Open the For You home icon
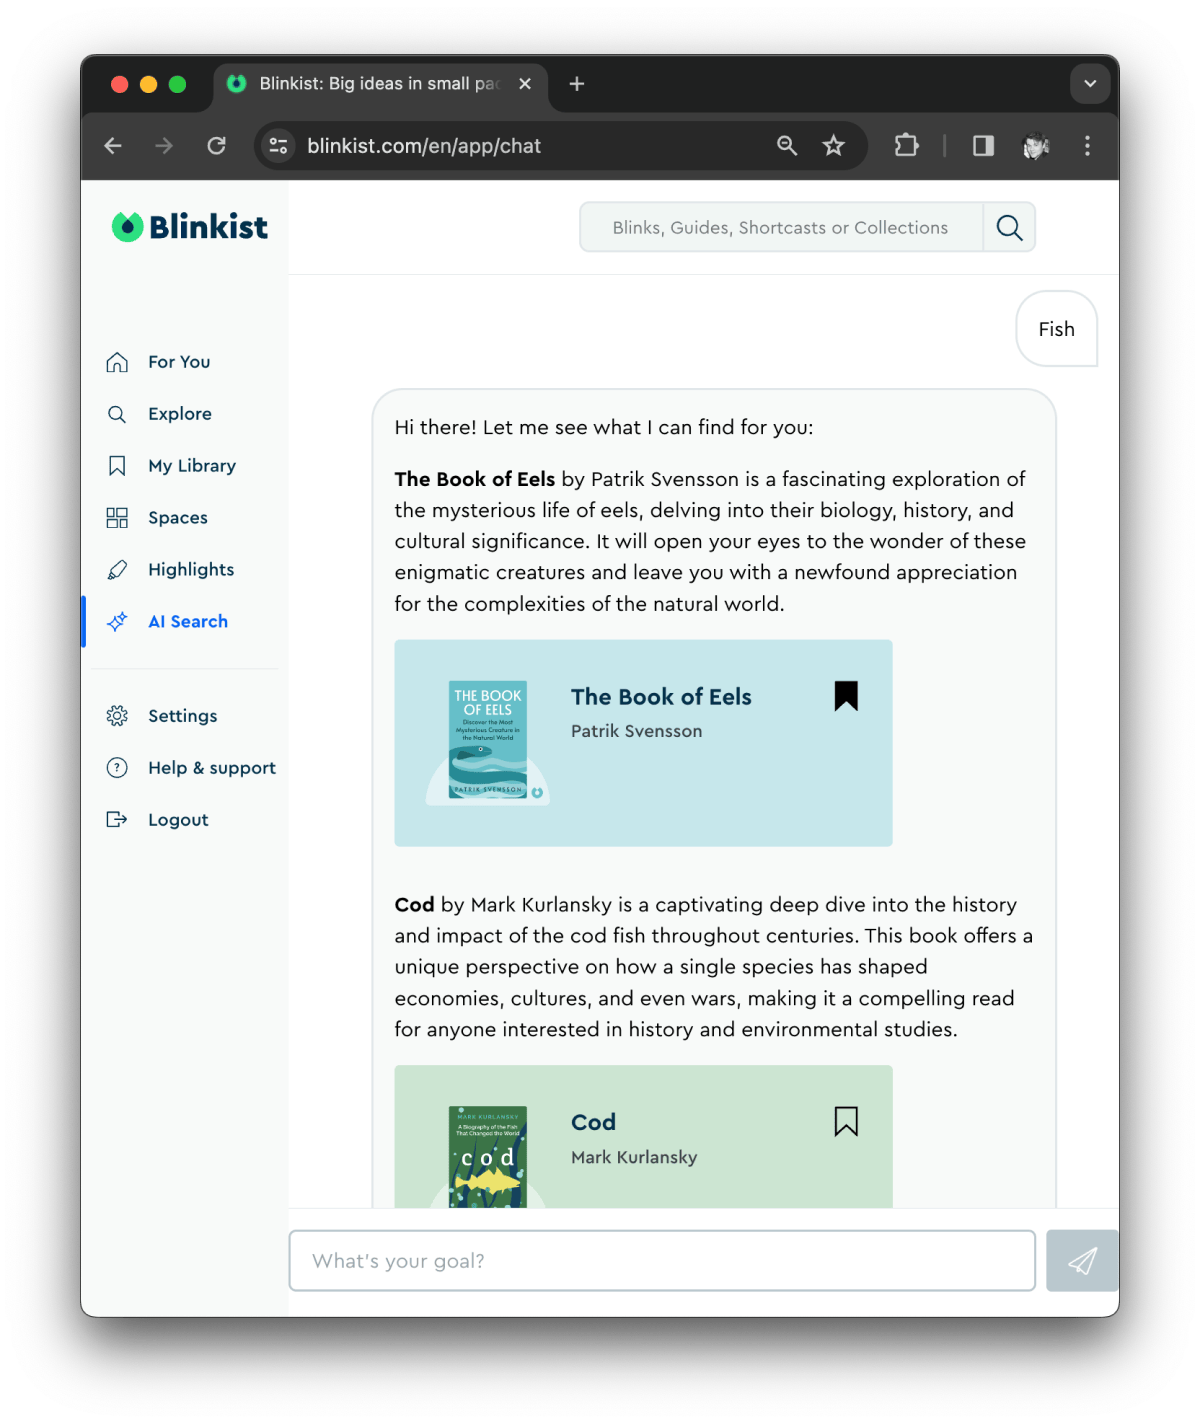 (x=117, y=362)
